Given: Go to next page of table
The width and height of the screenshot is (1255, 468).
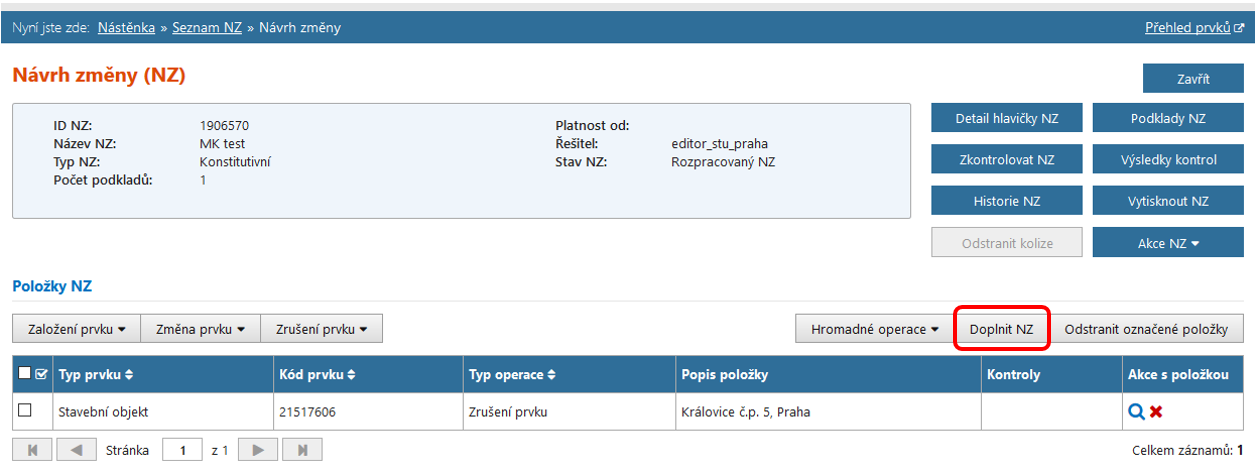Looking at the screenshot, I should tap(258, 451).
